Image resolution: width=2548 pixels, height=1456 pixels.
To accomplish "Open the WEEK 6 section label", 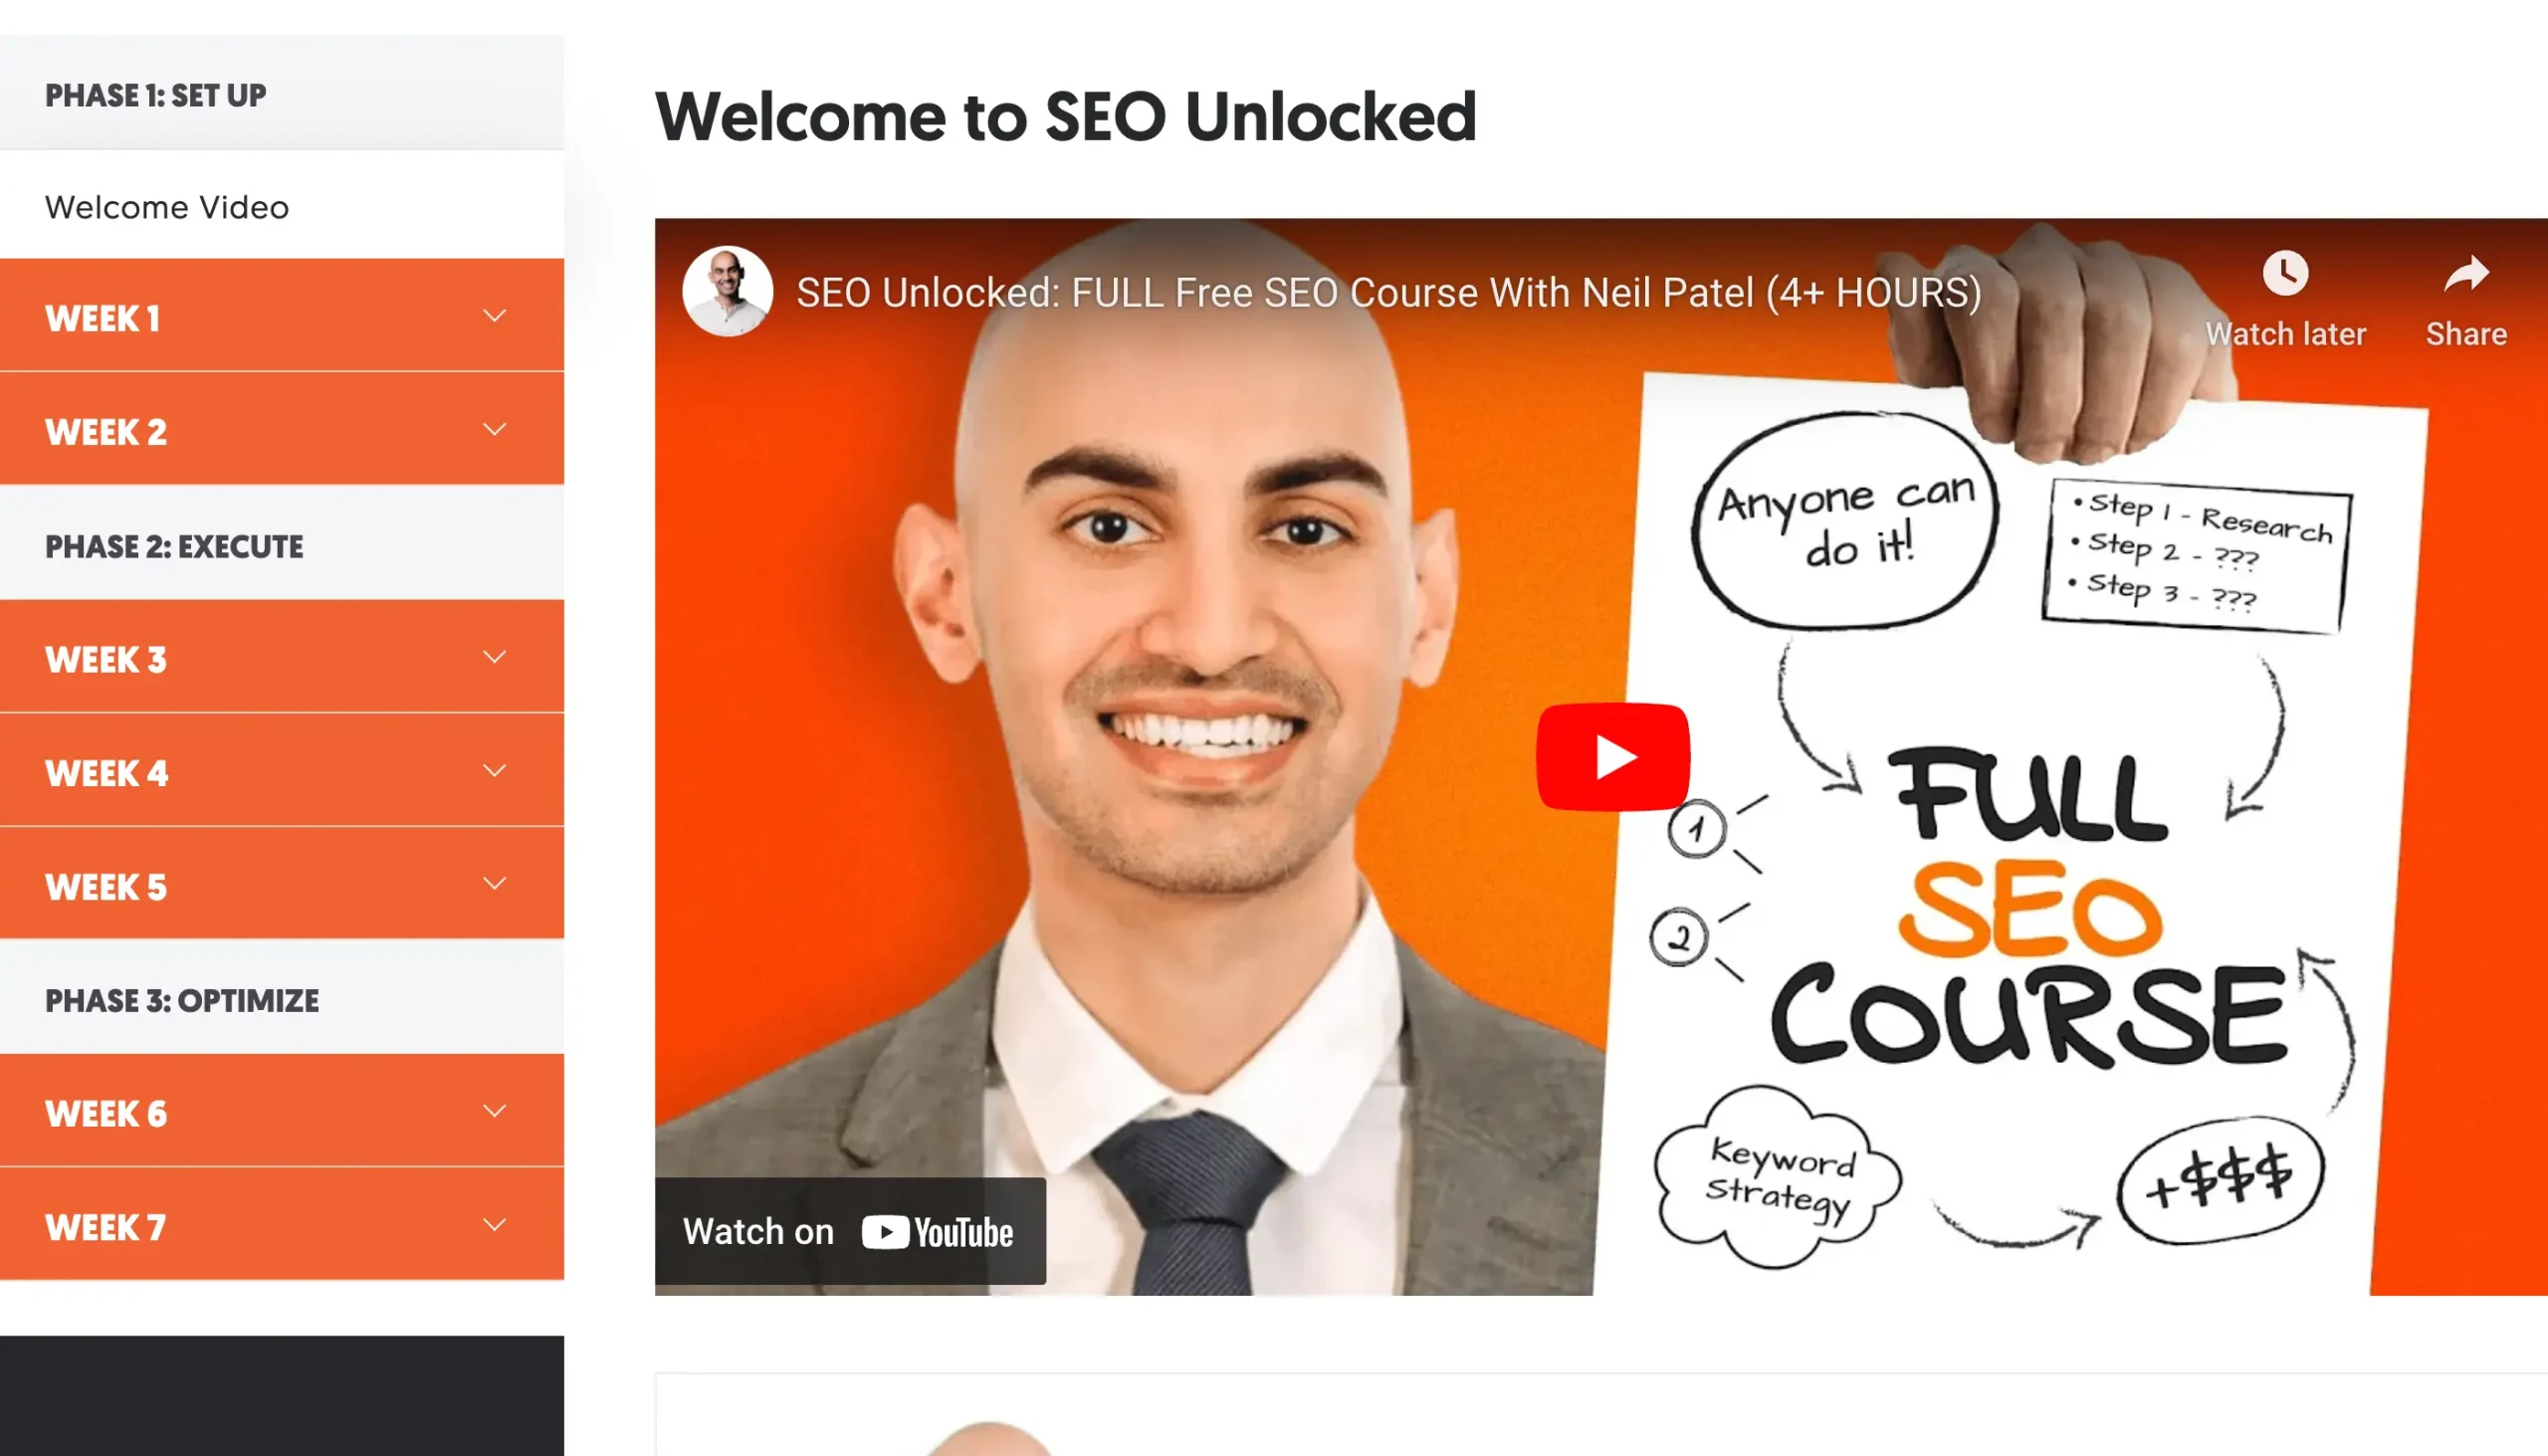I will (x=106, y=1114).
